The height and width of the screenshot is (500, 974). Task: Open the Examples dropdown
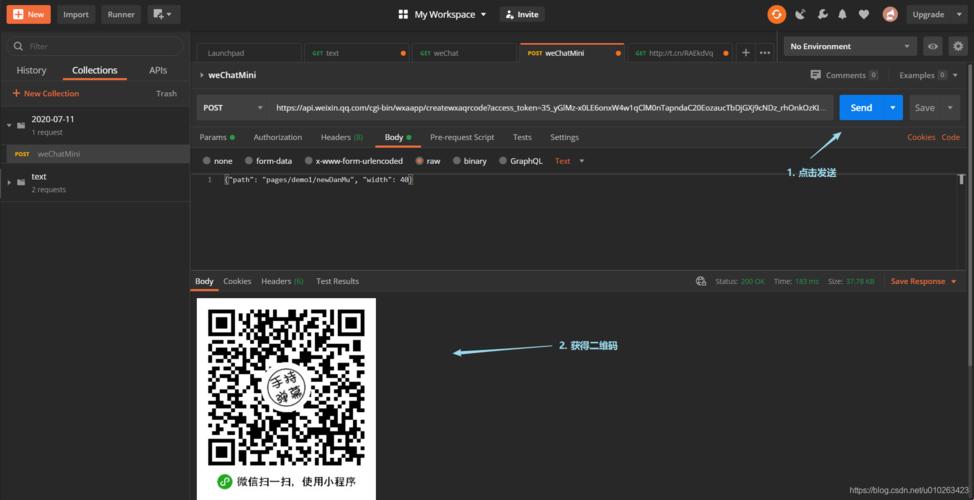pyautogui.click(x=928, y=75)
